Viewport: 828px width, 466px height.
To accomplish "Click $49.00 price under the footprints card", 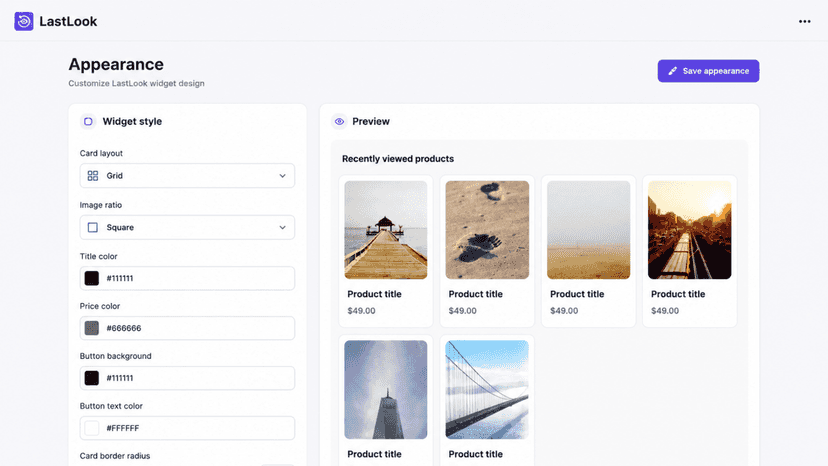I will pyautogui.click(x=463, y=311).
